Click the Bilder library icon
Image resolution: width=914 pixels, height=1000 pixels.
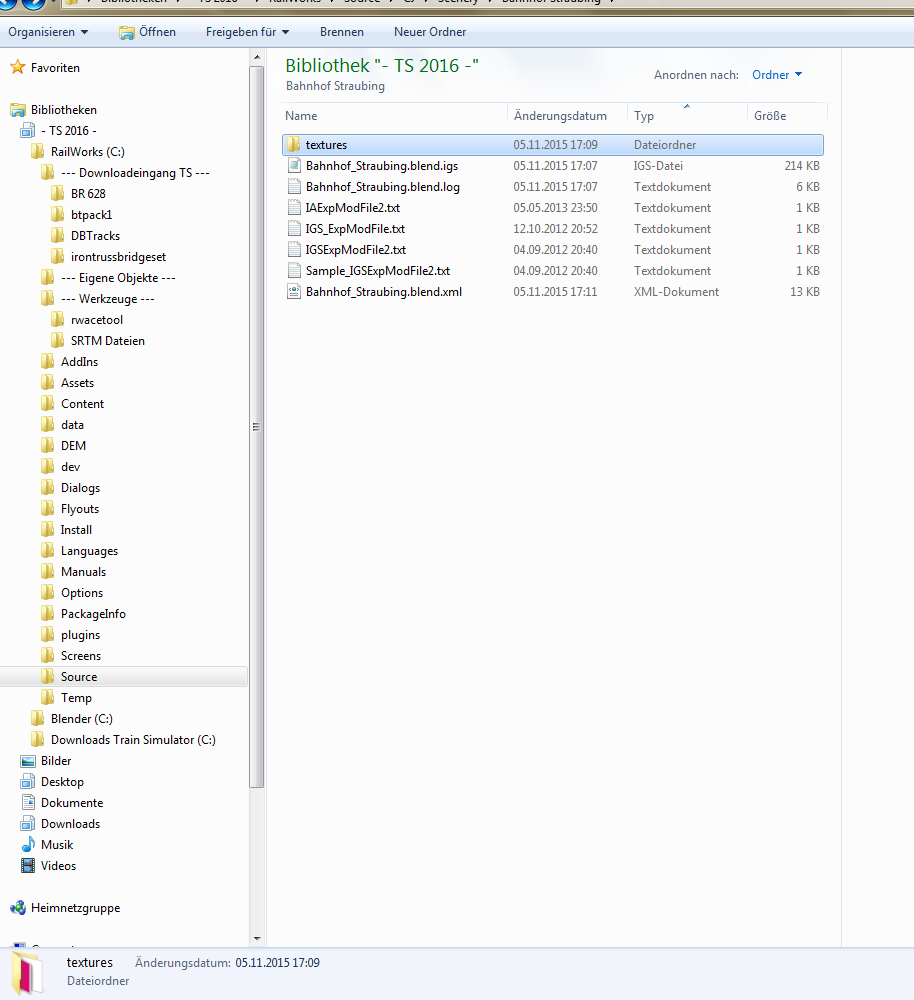27,761
